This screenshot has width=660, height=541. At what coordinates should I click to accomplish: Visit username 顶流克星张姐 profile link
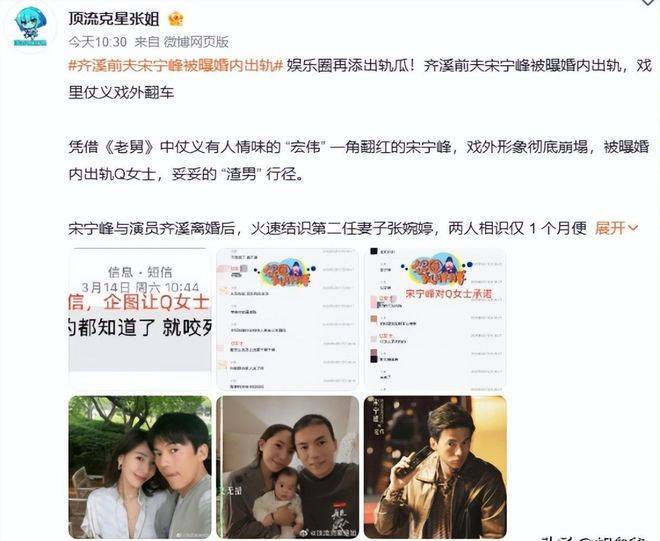[114, 19]
